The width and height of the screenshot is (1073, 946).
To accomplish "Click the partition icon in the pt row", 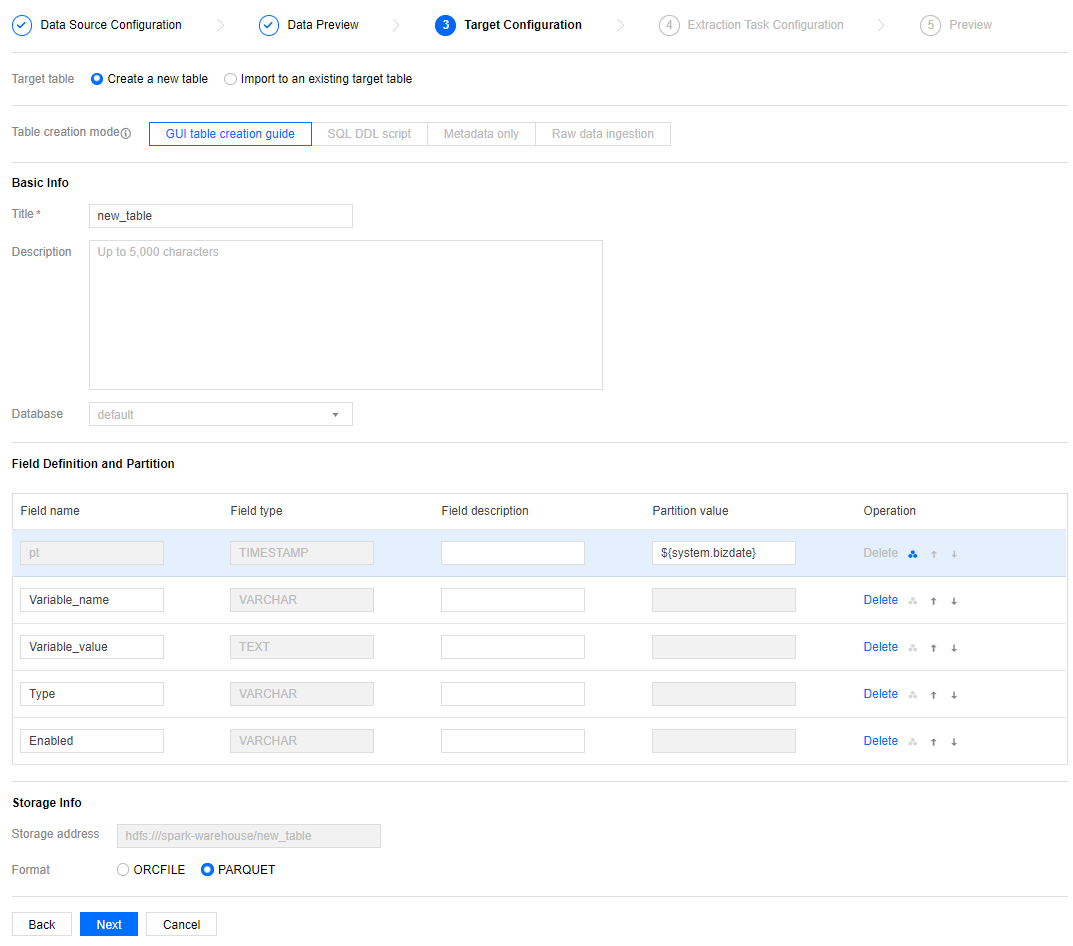I will [x=912, y=554].
